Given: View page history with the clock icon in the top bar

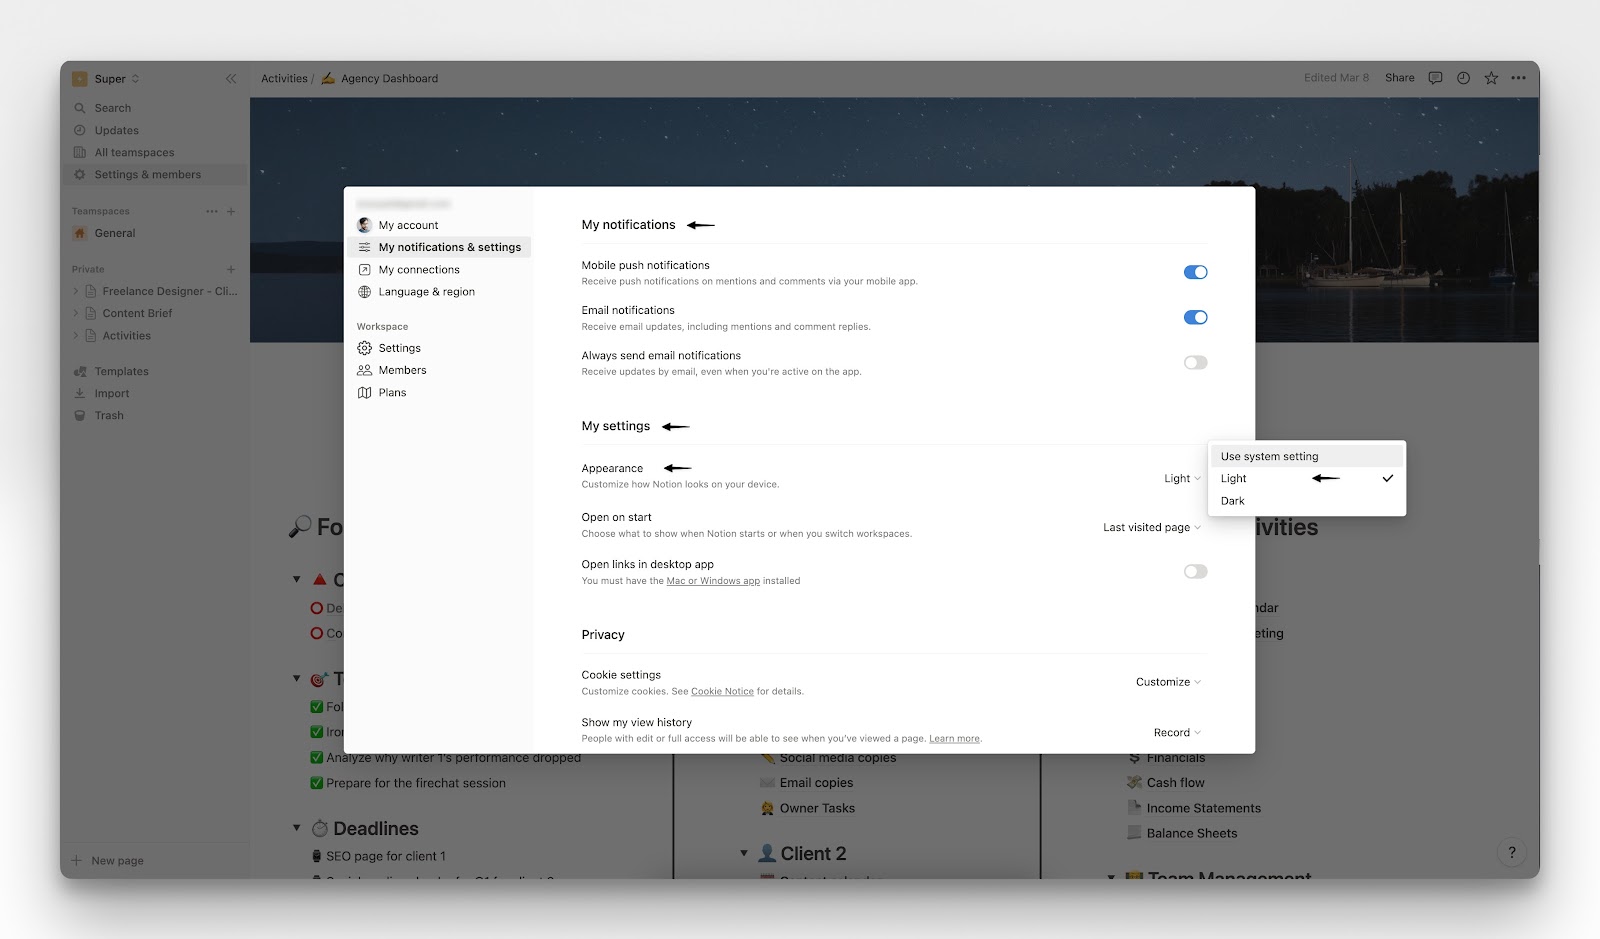Looking at the screenshot, I should 1463,78.
